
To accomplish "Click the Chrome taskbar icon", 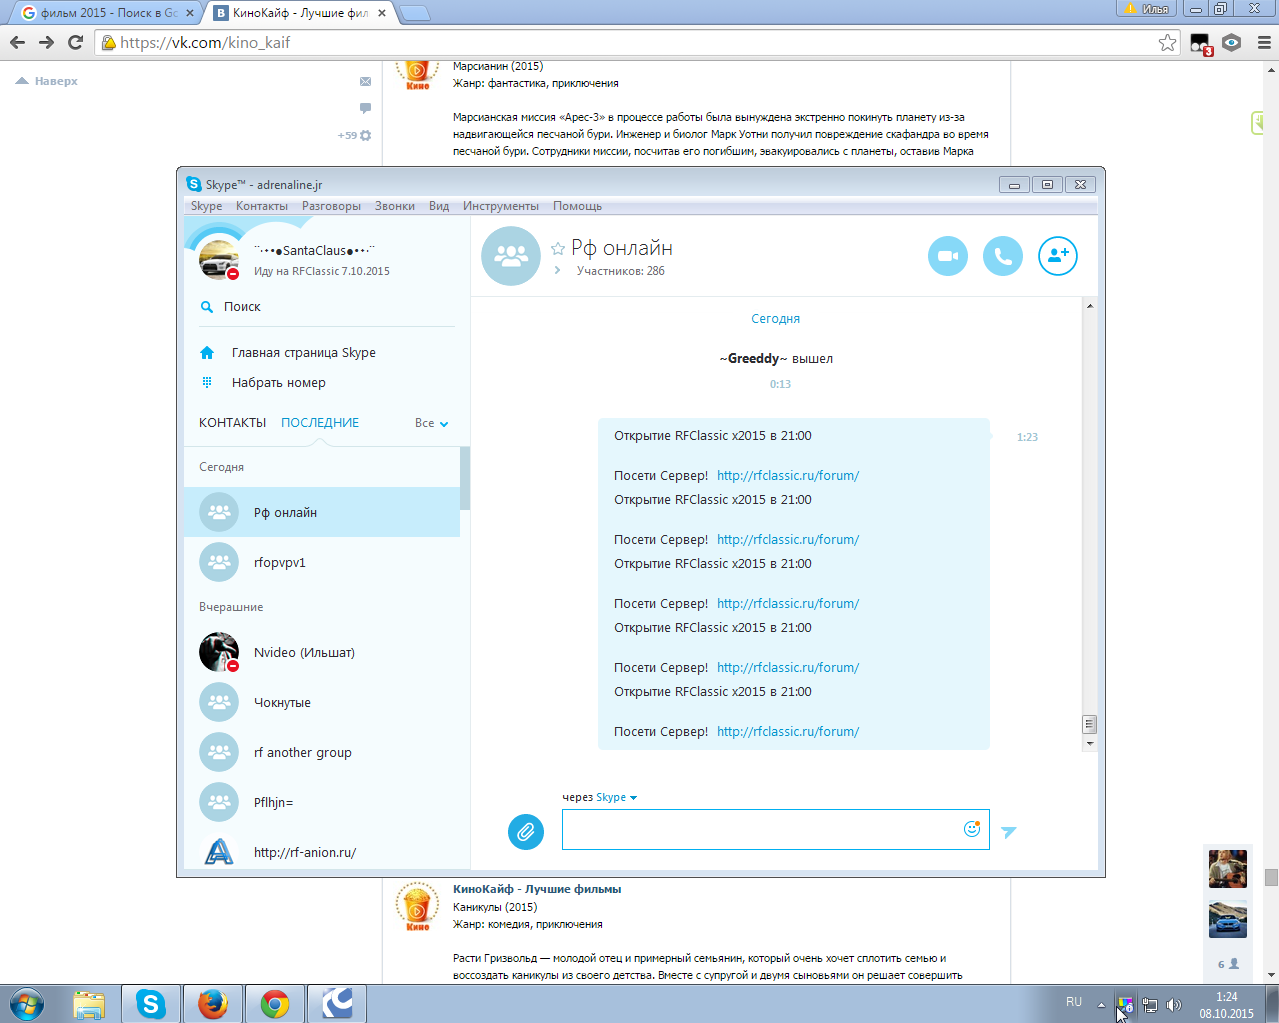I will 275,1004.
